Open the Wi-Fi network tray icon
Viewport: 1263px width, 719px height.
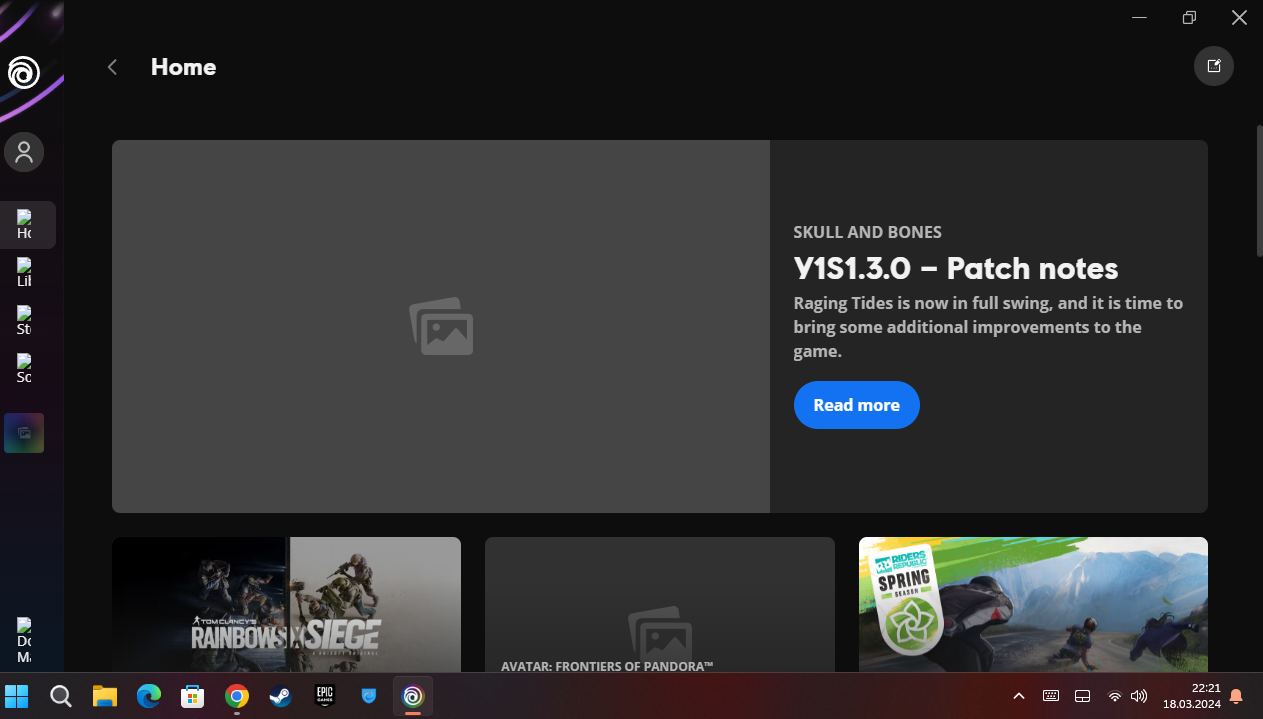pos(1115,696)
